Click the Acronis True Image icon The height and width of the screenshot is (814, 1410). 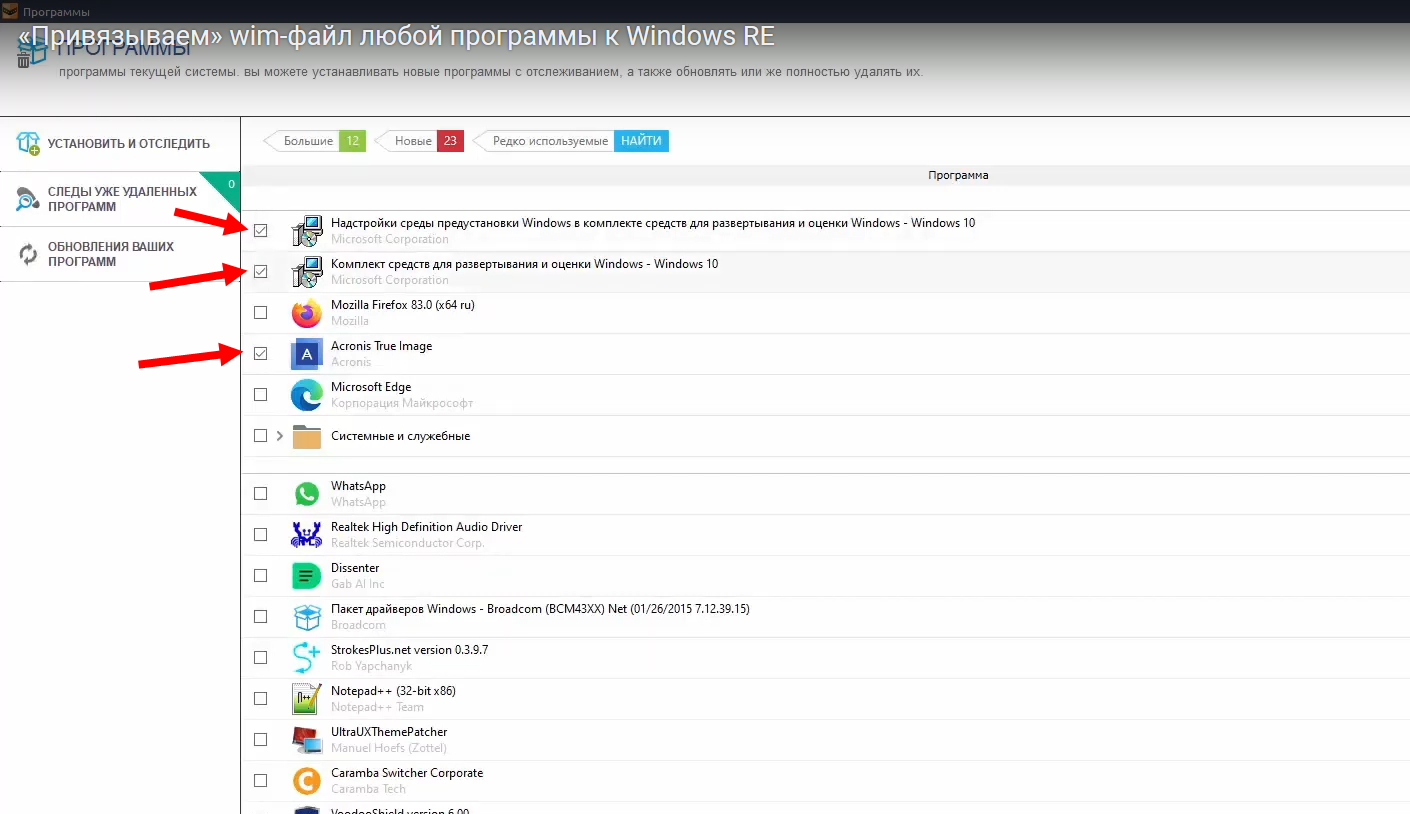(306, 354)
